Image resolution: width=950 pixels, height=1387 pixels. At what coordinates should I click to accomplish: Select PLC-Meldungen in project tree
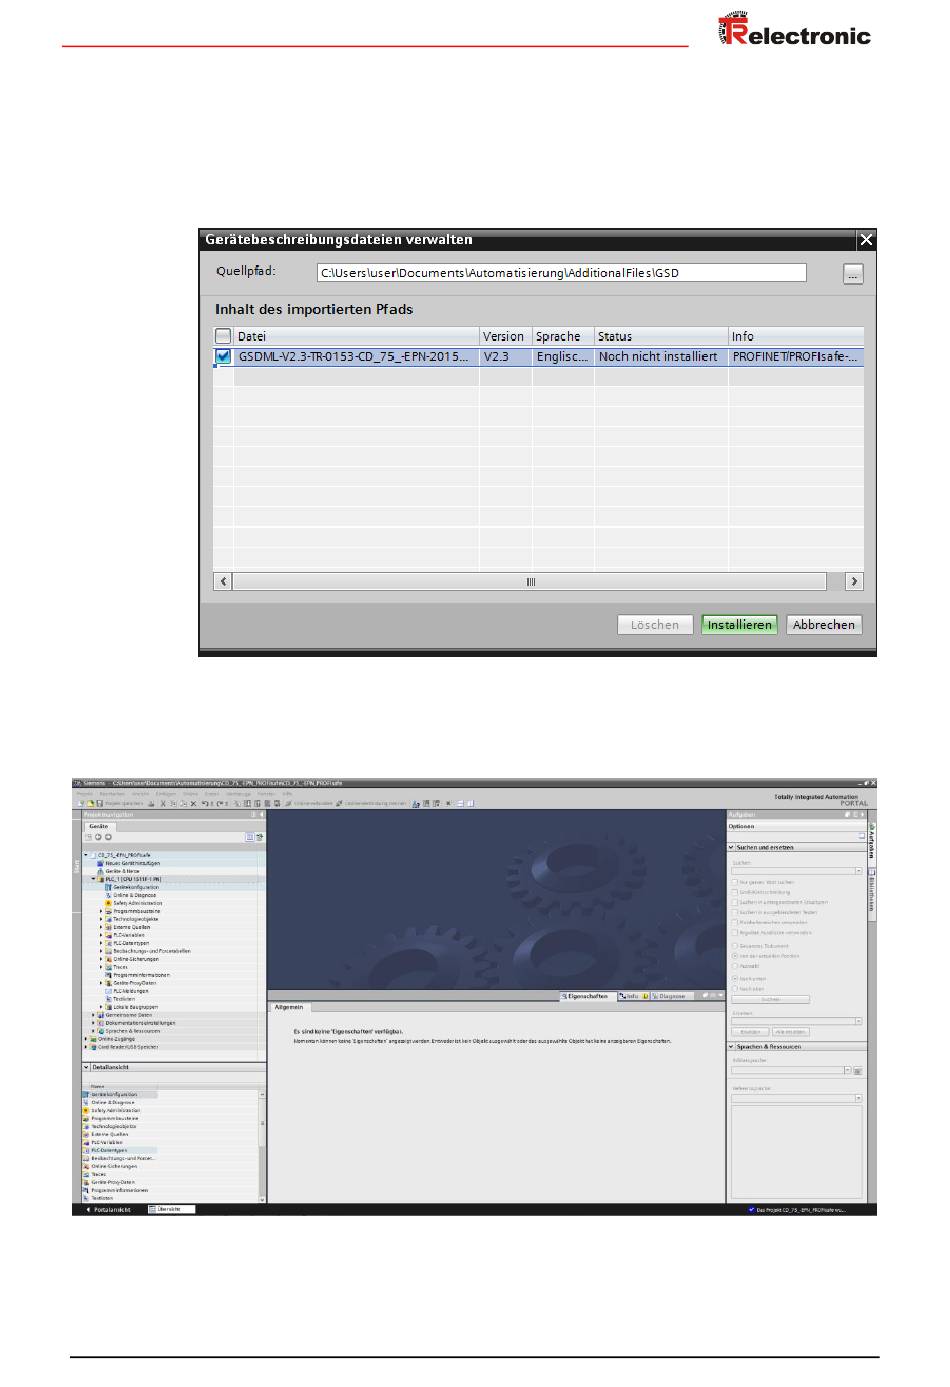click(x=130, y=991)
